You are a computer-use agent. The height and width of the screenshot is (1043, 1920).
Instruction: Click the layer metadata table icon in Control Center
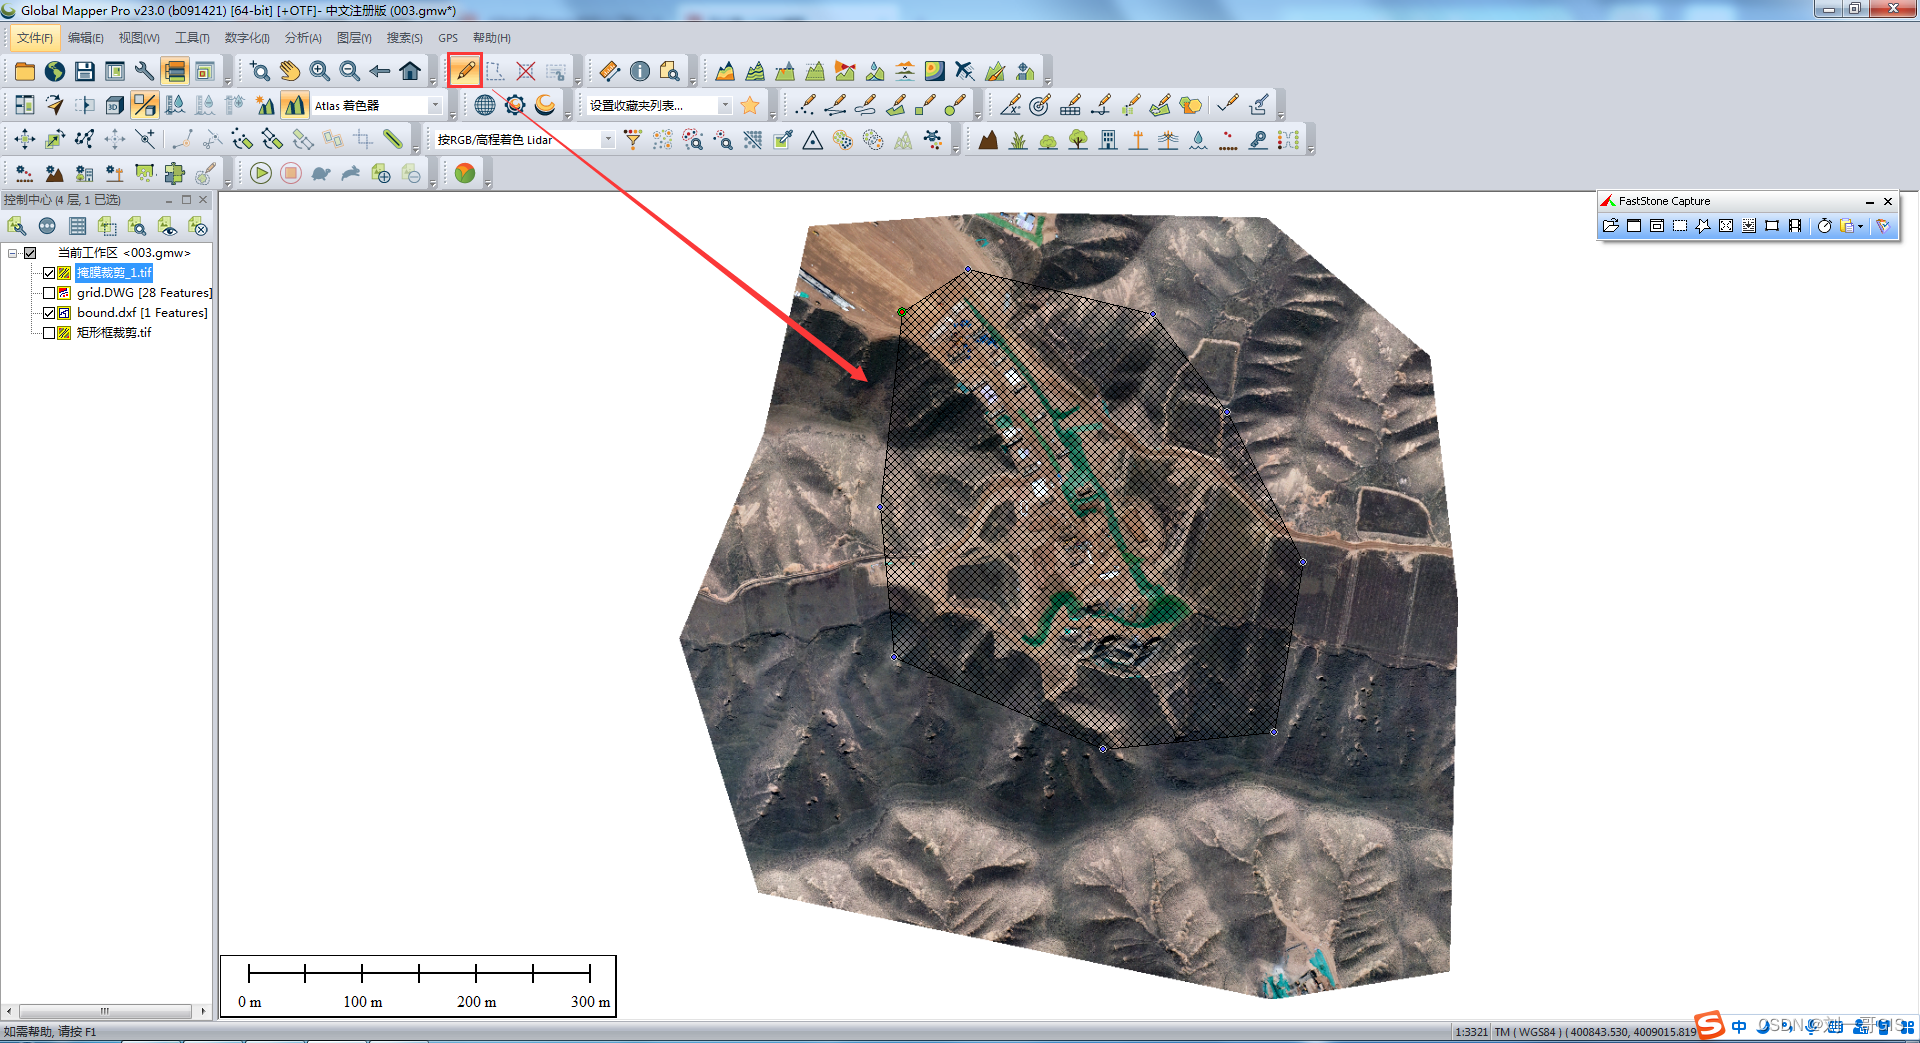tap(77, 226)
